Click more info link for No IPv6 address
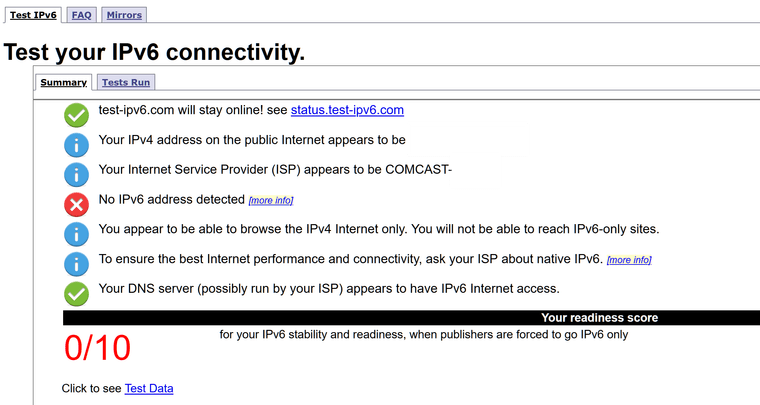This screenshot has height=405, width=760. coord(271,201)
